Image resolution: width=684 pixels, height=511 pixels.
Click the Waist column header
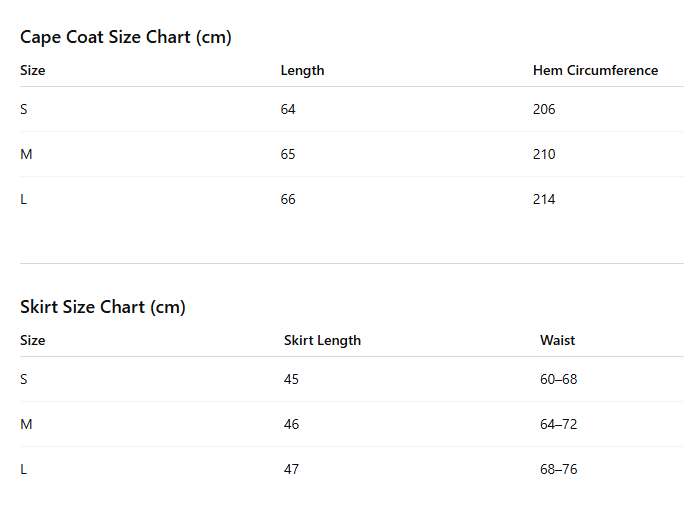pos(557,340)
